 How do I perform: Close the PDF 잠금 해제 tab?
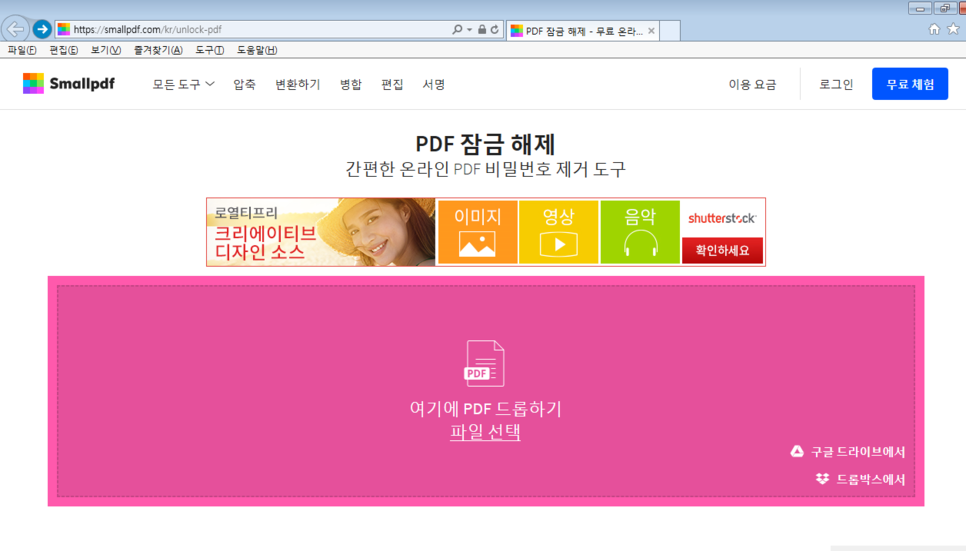[x=651, y=31]
